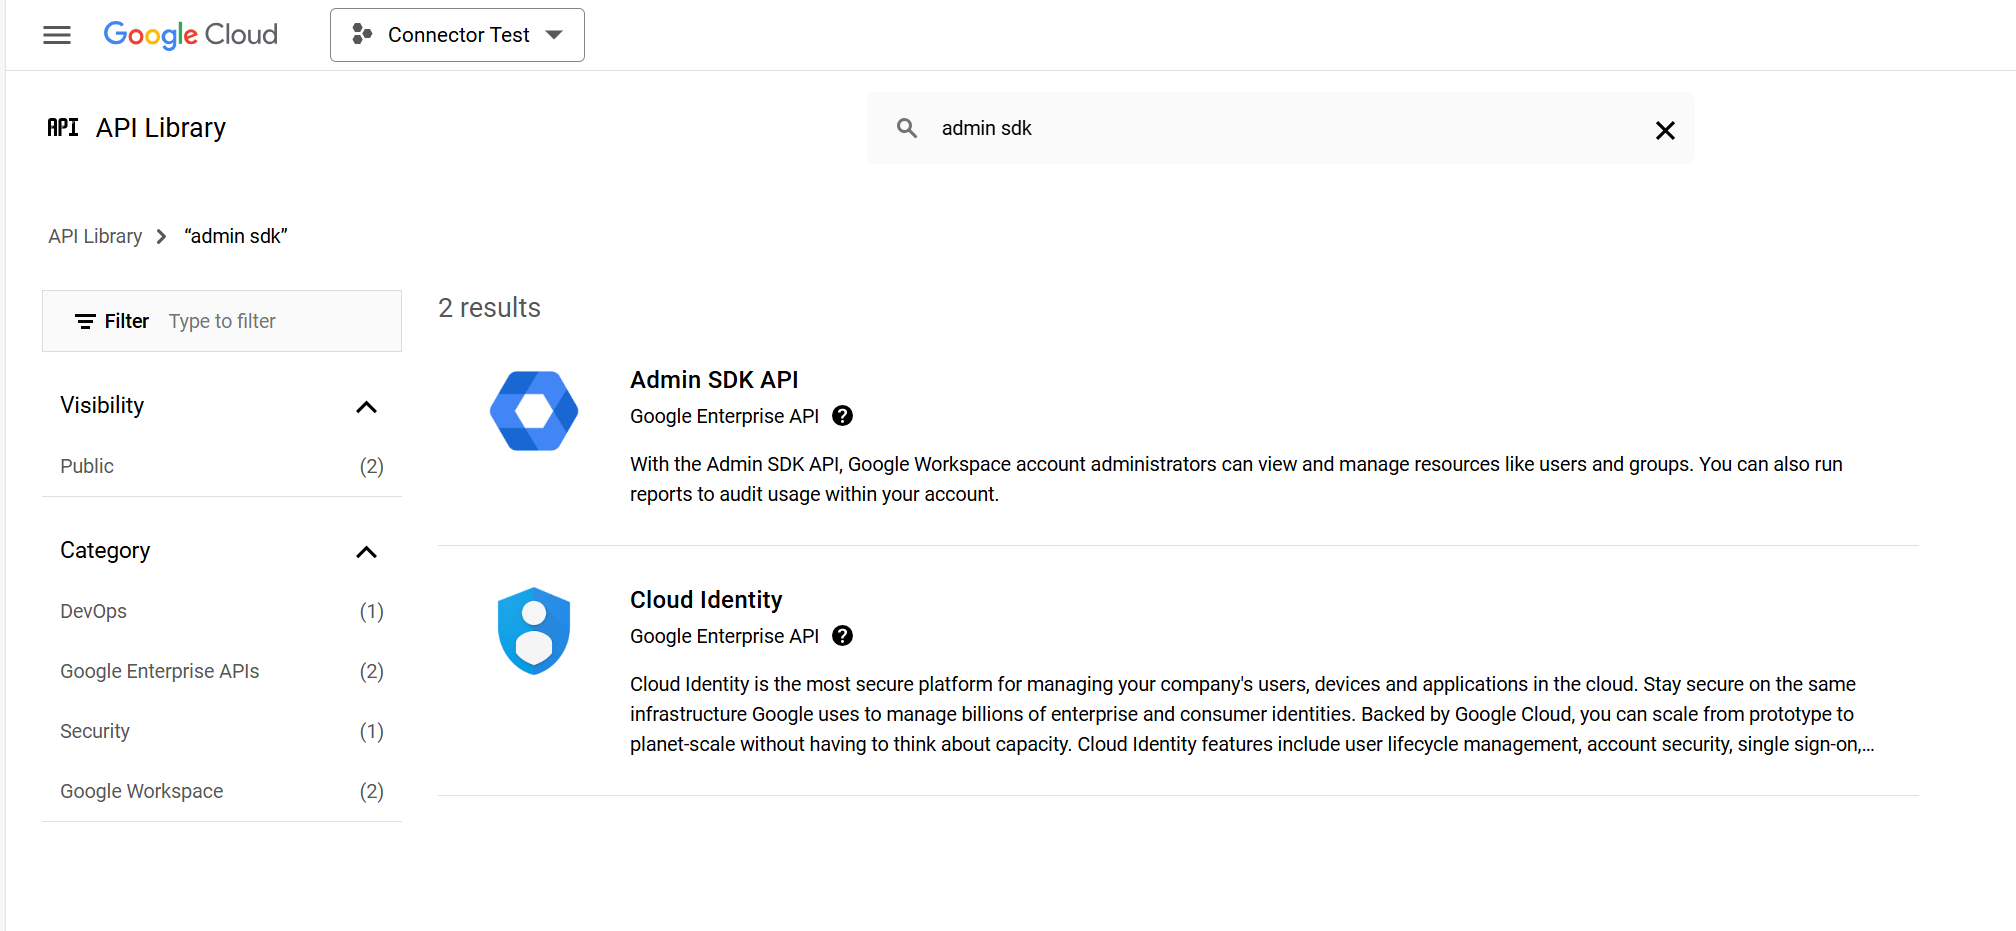This screenshot has width=2016, height=931.
Task: Click the Visibility heading label
Action: [x=102, y=405]
